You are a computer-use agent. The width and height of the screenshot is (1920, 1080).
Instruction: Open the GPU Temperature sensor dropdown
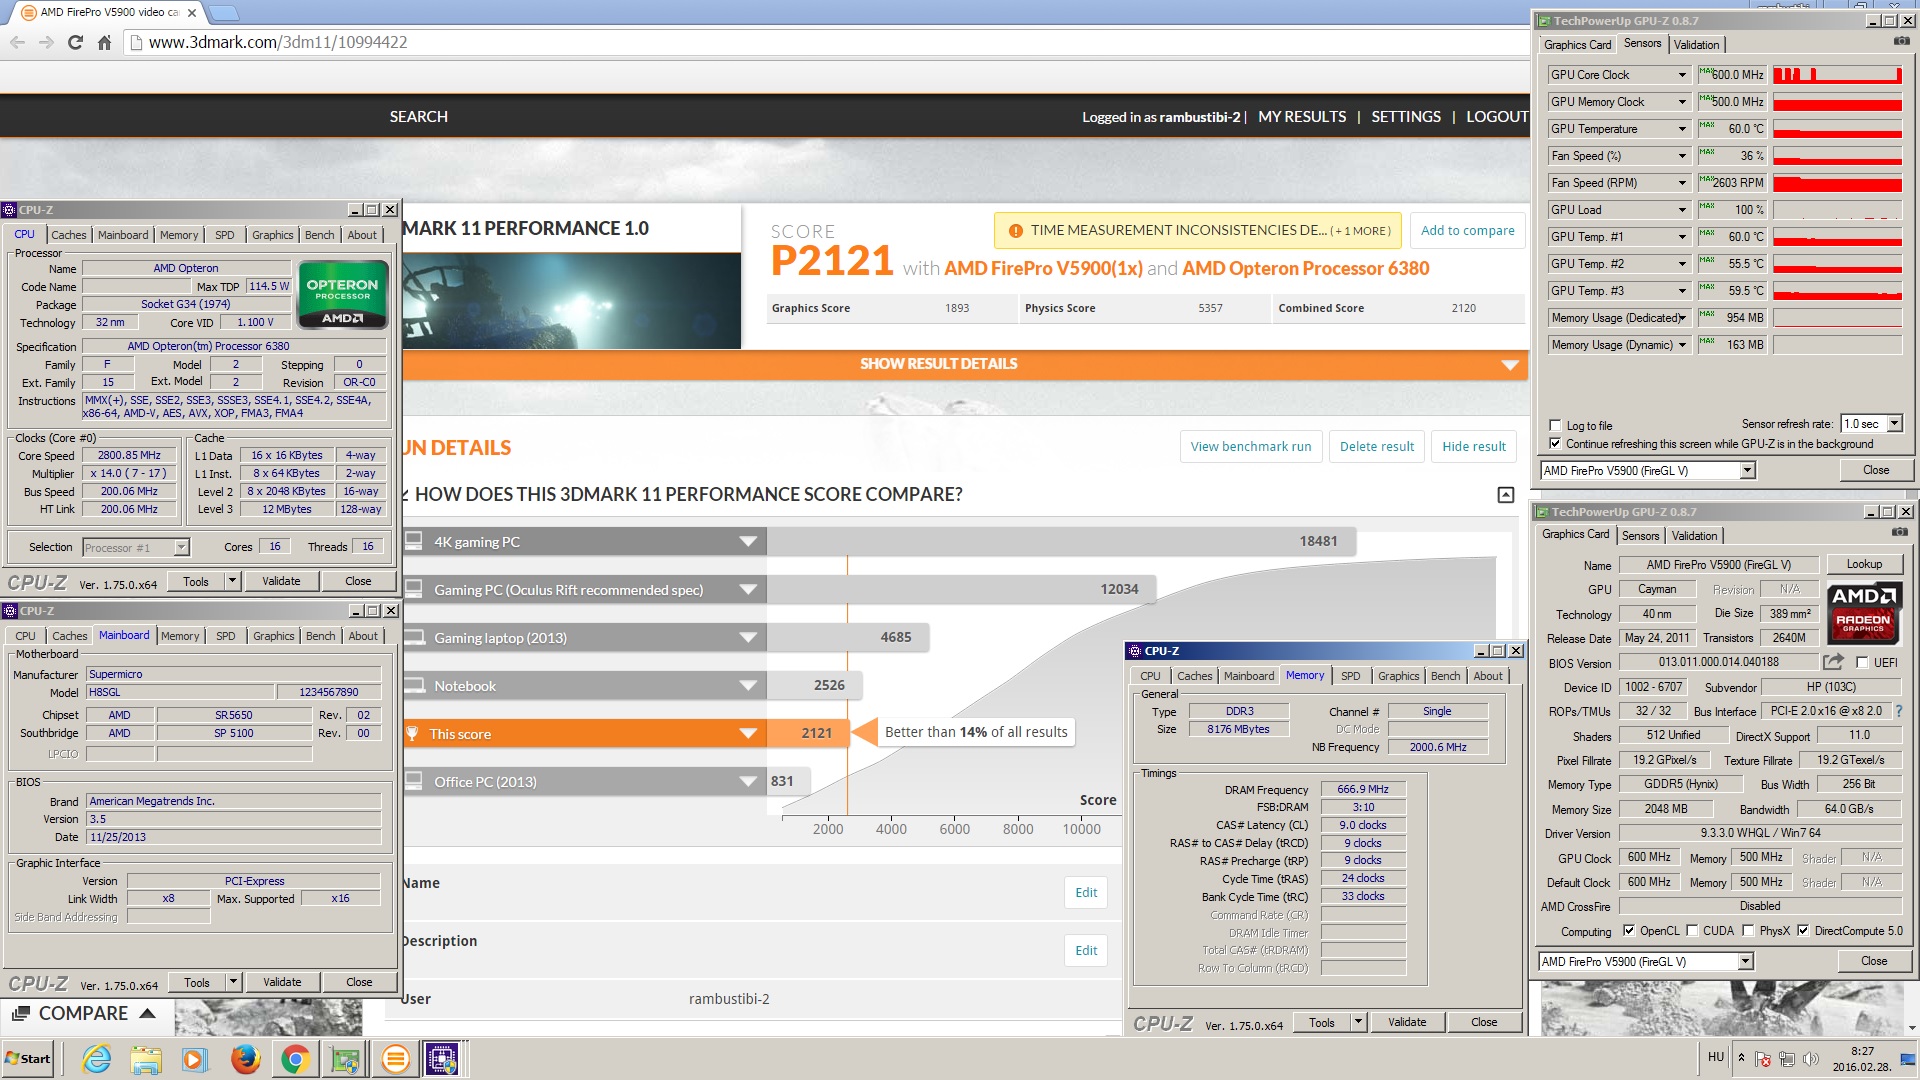point(1682,129)
